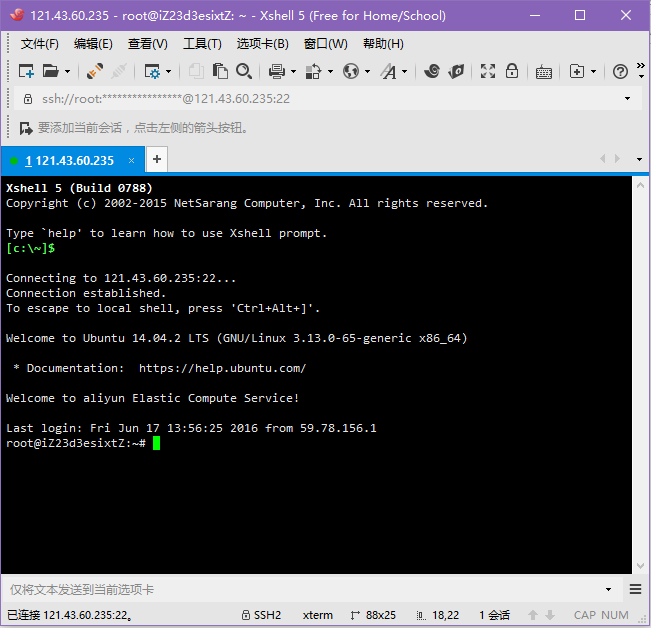Expand the Open session dropdown arrow
This screenshot has width=651, height=628.
pyautogui.click(x=67, y=72)
